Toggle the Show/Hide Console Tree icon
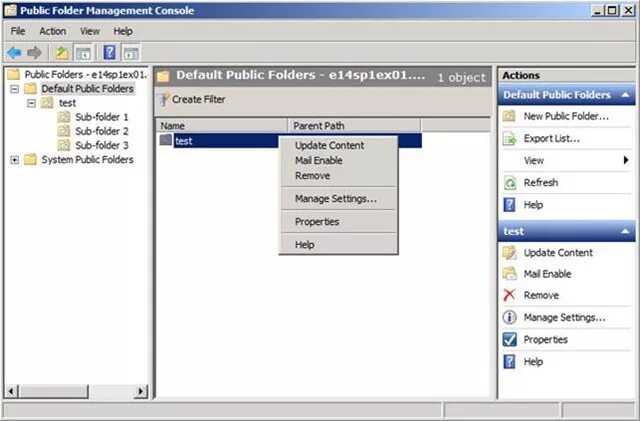Viewport: 640px width, 421px height. (x=83, y=53)
